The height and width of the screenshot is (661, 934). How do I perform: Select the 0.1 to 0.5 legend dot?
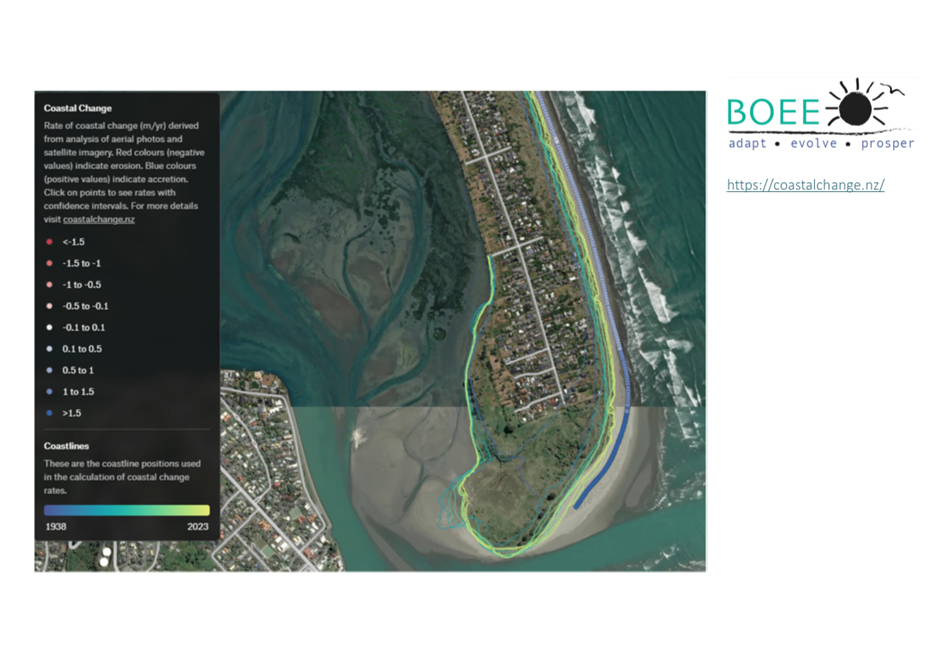(x=49, y=349)
